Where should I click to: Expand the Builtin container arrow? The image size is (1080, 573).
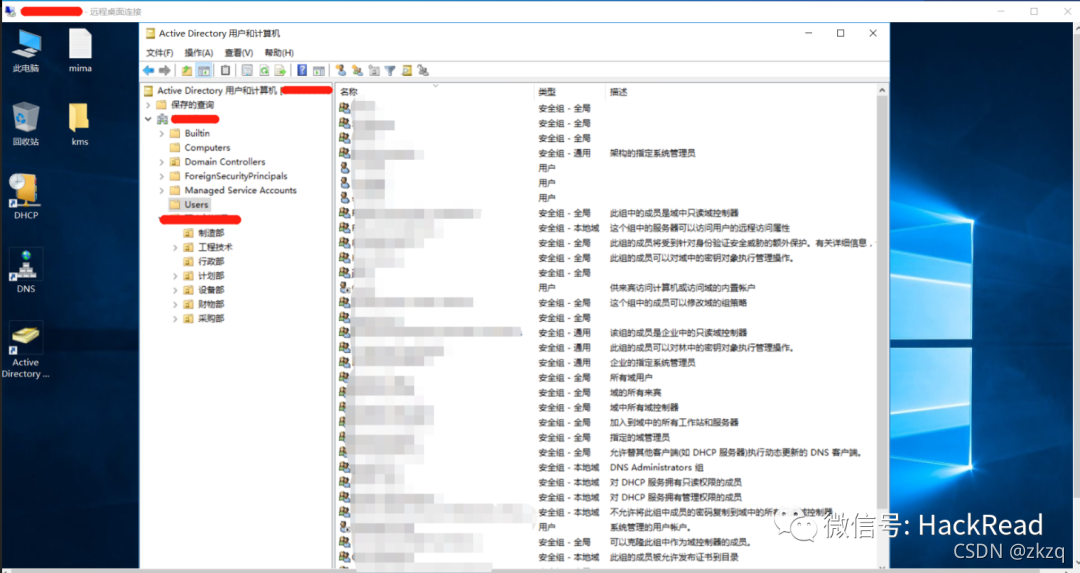pos(162,134)
